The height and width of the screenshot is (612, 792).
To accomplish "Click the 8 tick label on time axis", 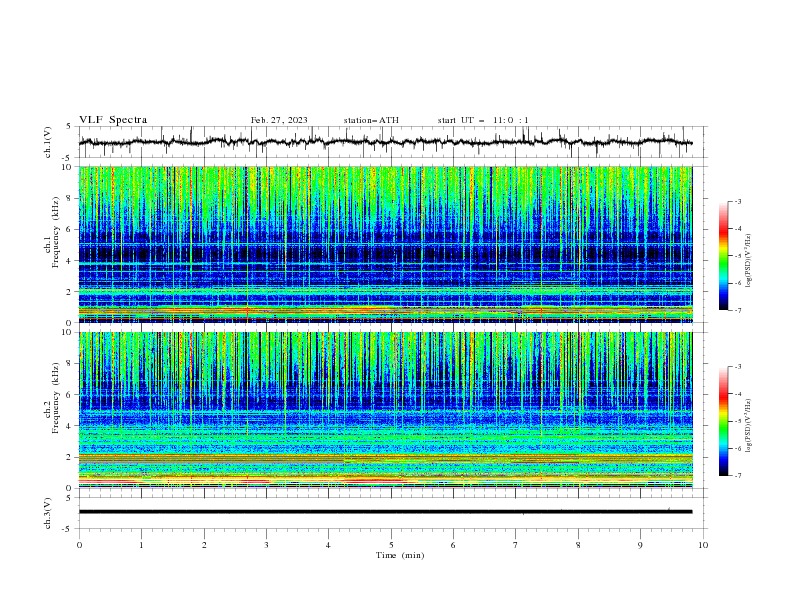I will click(578, 545).
